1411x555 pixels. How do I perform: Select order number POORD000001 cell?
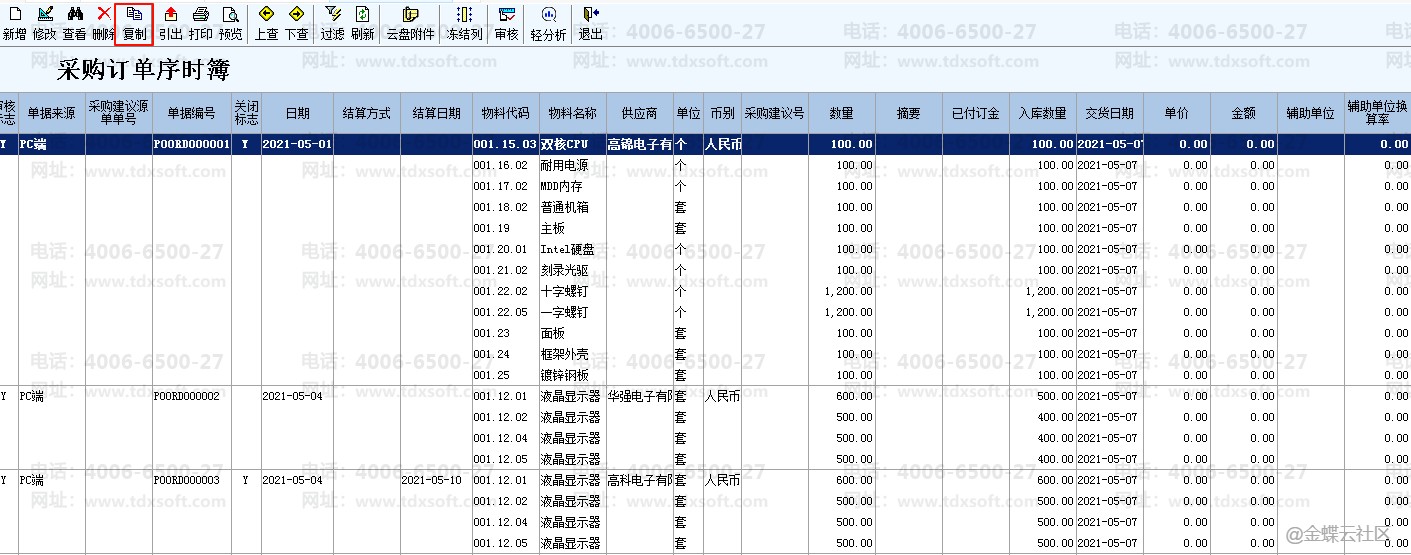(192, 144)
